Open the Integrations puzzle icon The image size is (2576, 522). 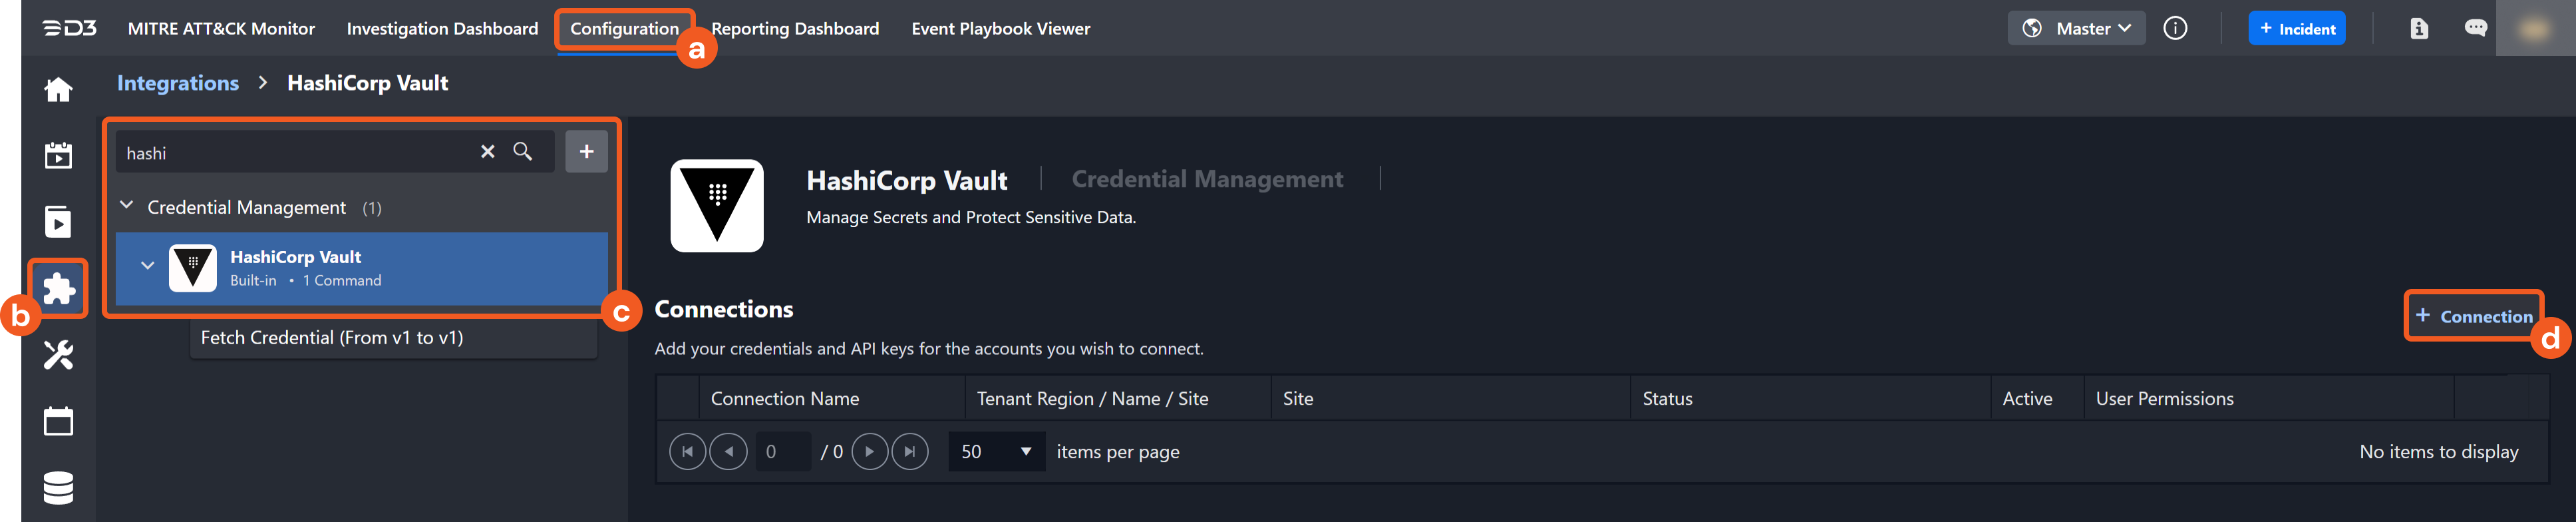click(58, 289)
